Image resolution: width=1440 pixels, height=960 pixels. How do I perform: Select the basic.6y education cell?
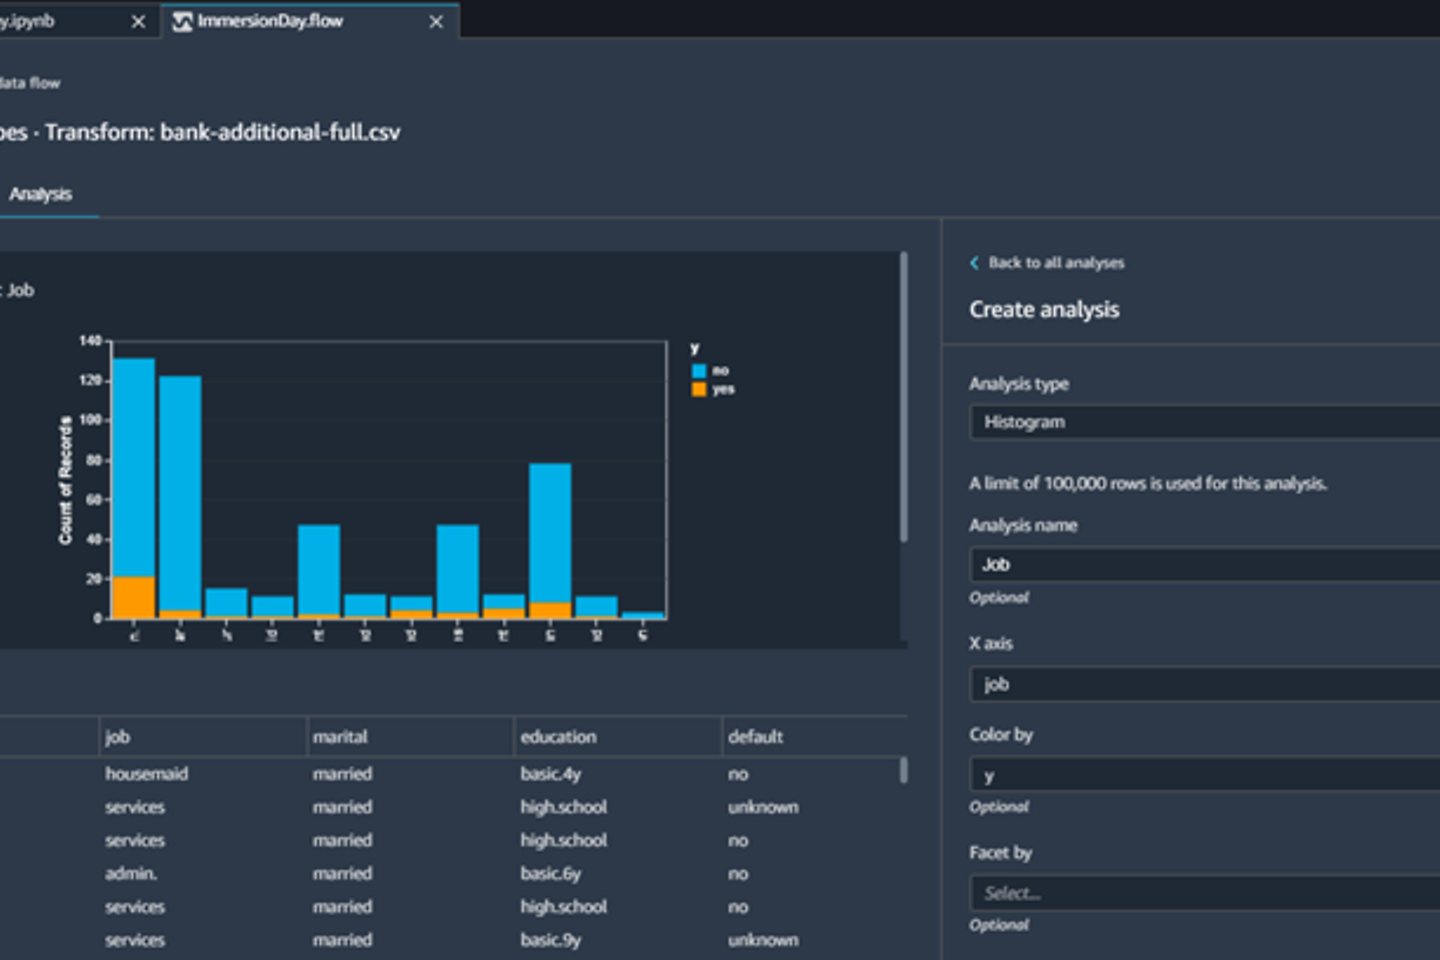(551, 874)
